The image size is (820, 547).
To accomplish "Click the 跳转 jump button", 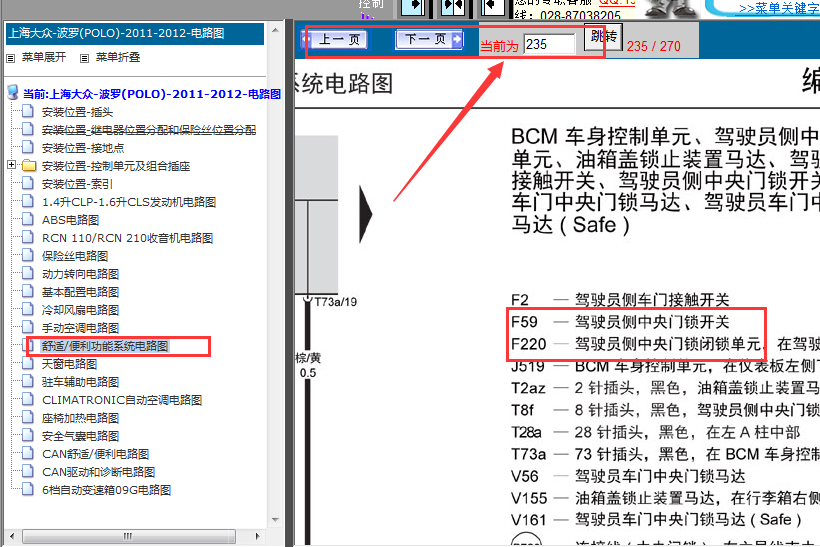I will (x=603, y=37).
